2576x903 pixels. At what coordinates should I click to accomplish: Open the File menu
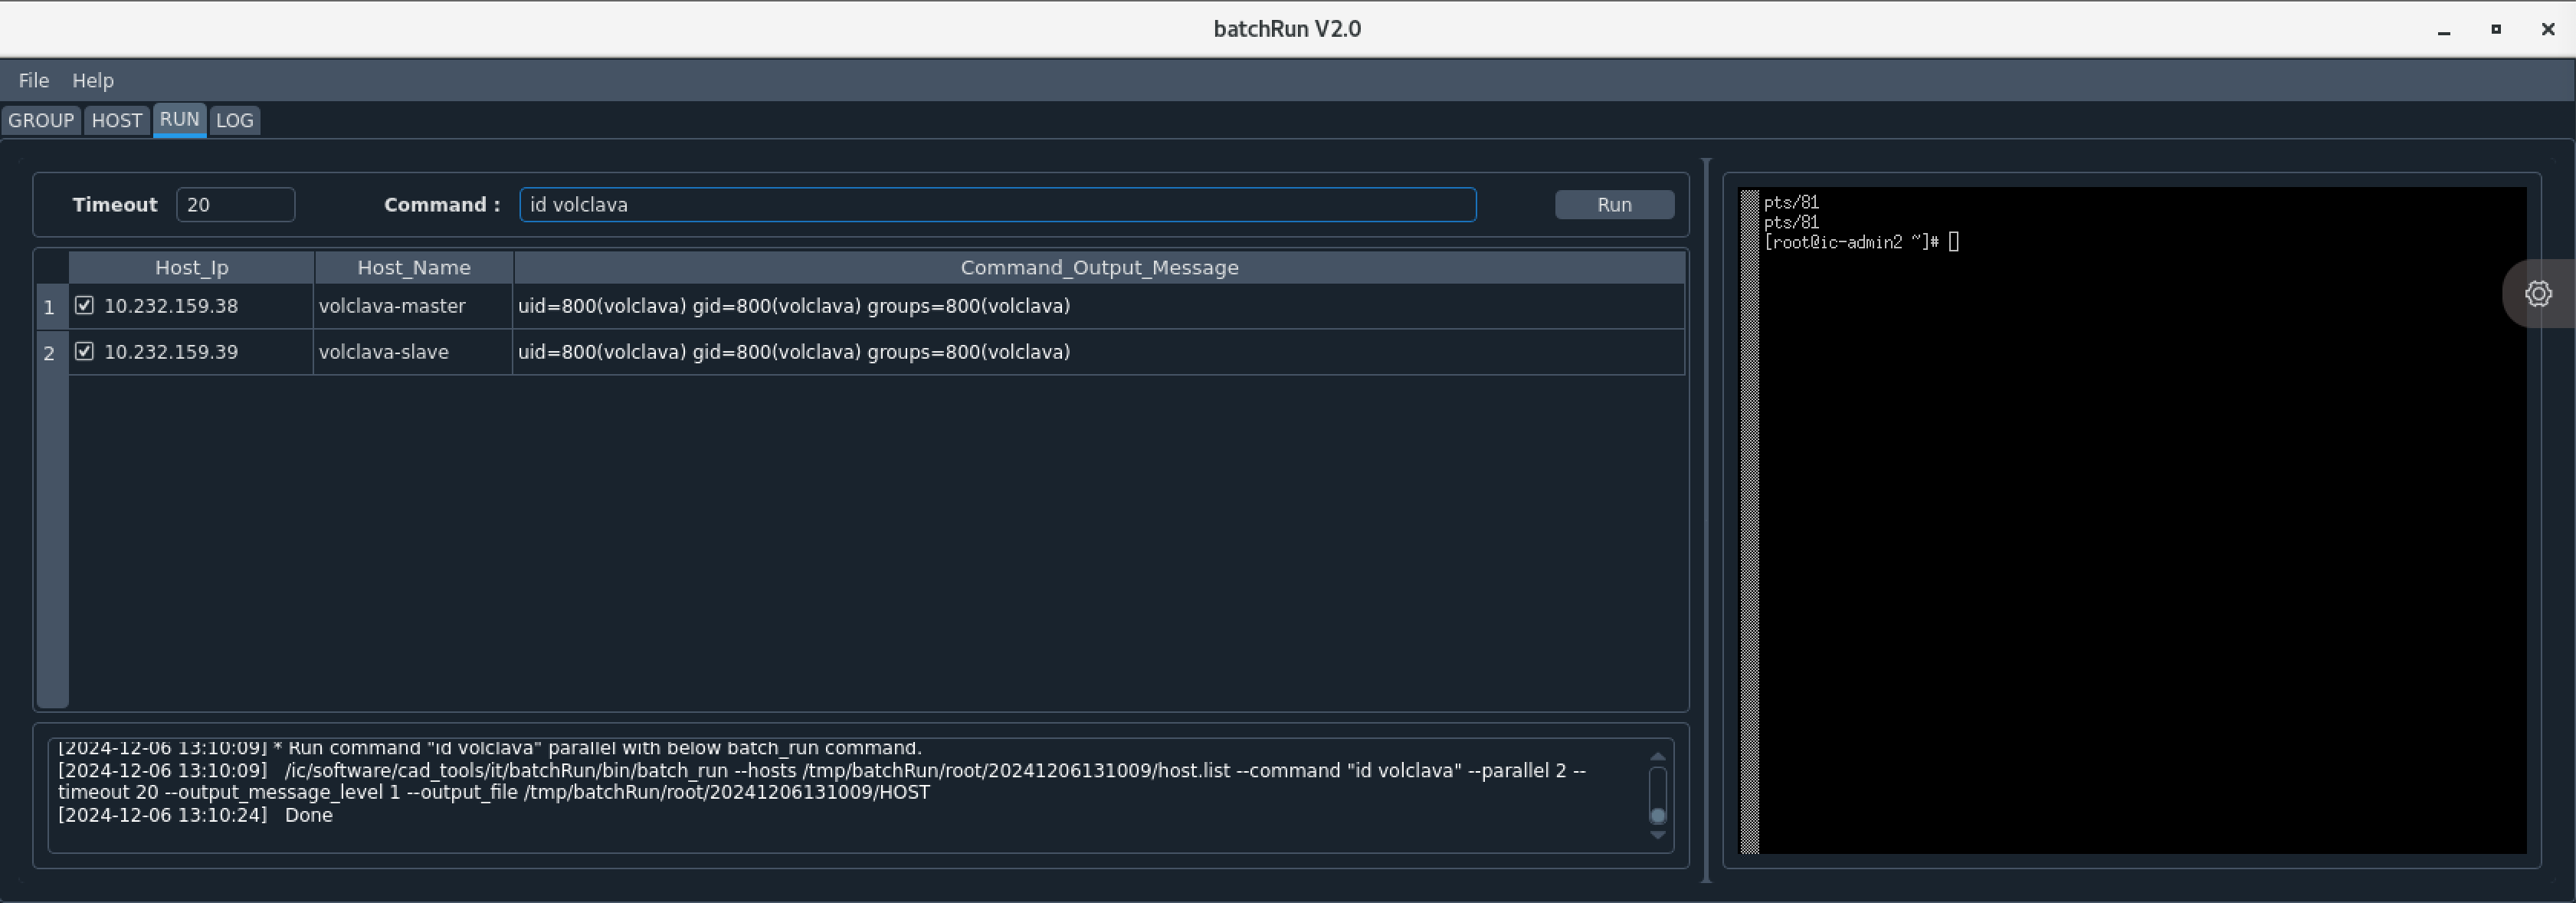tap(33, 80)
